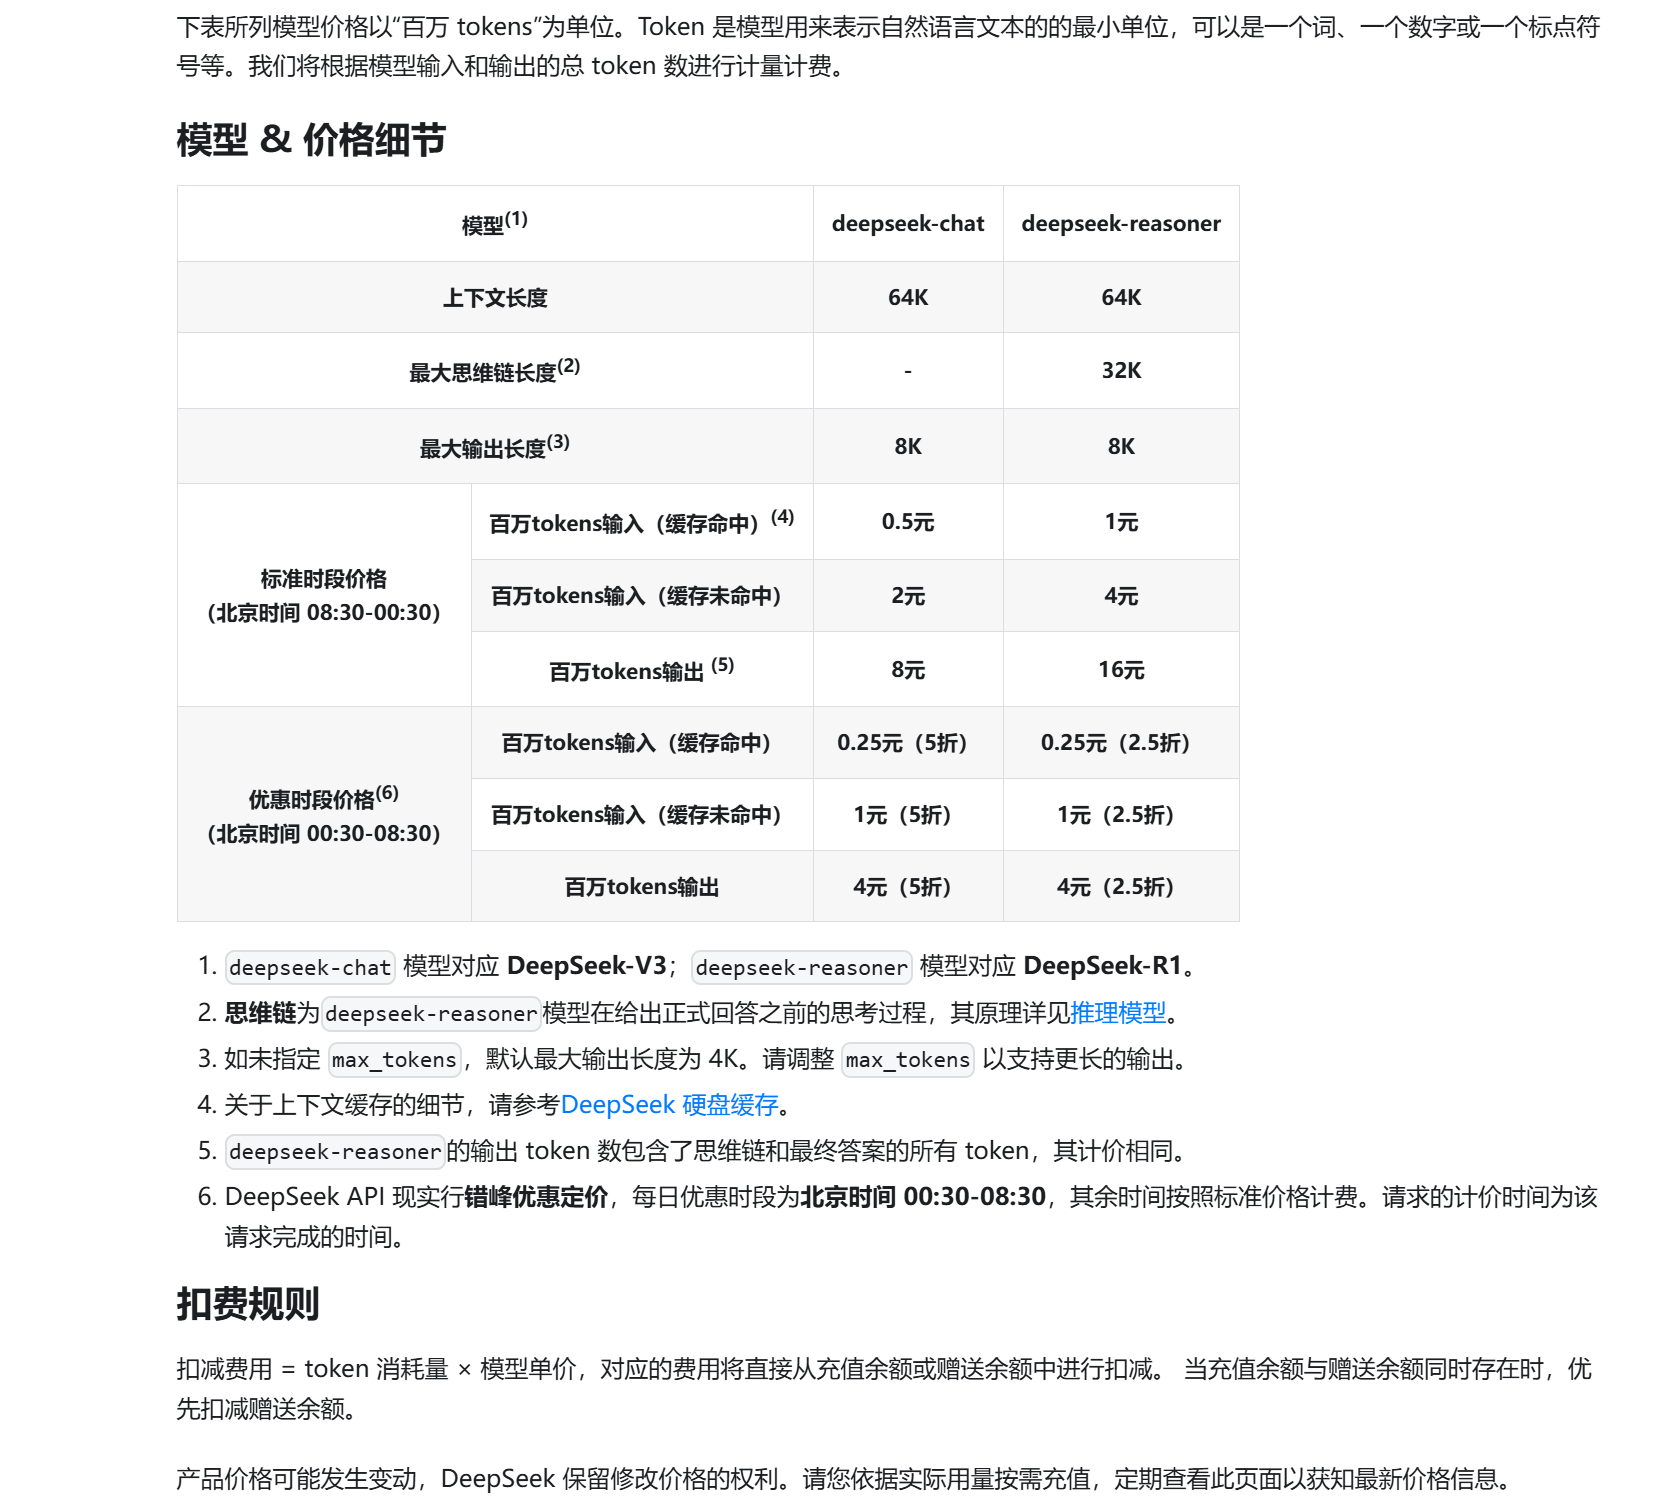Click the deepseek-reasoner code tag in footnote 5
The image size is (1671, 1505).
click(335, 1151)
